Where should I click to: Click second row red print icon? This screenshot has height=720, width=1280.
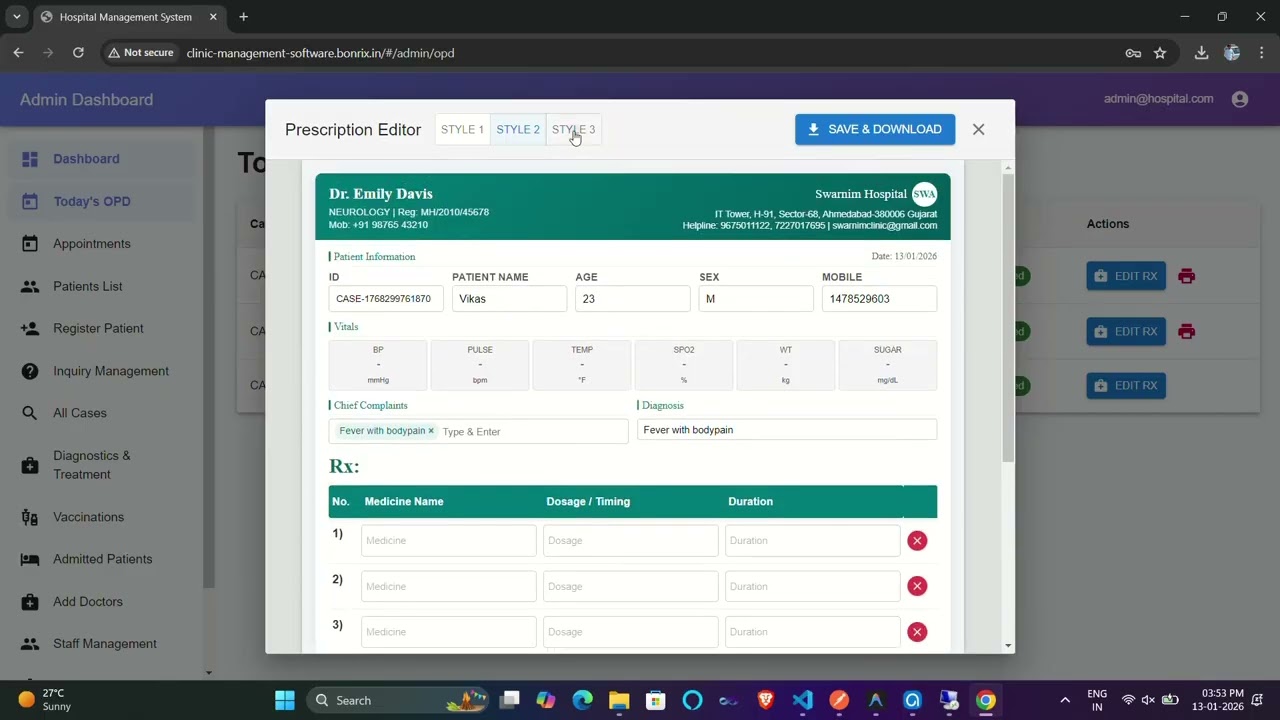[x=1186, y=331]
